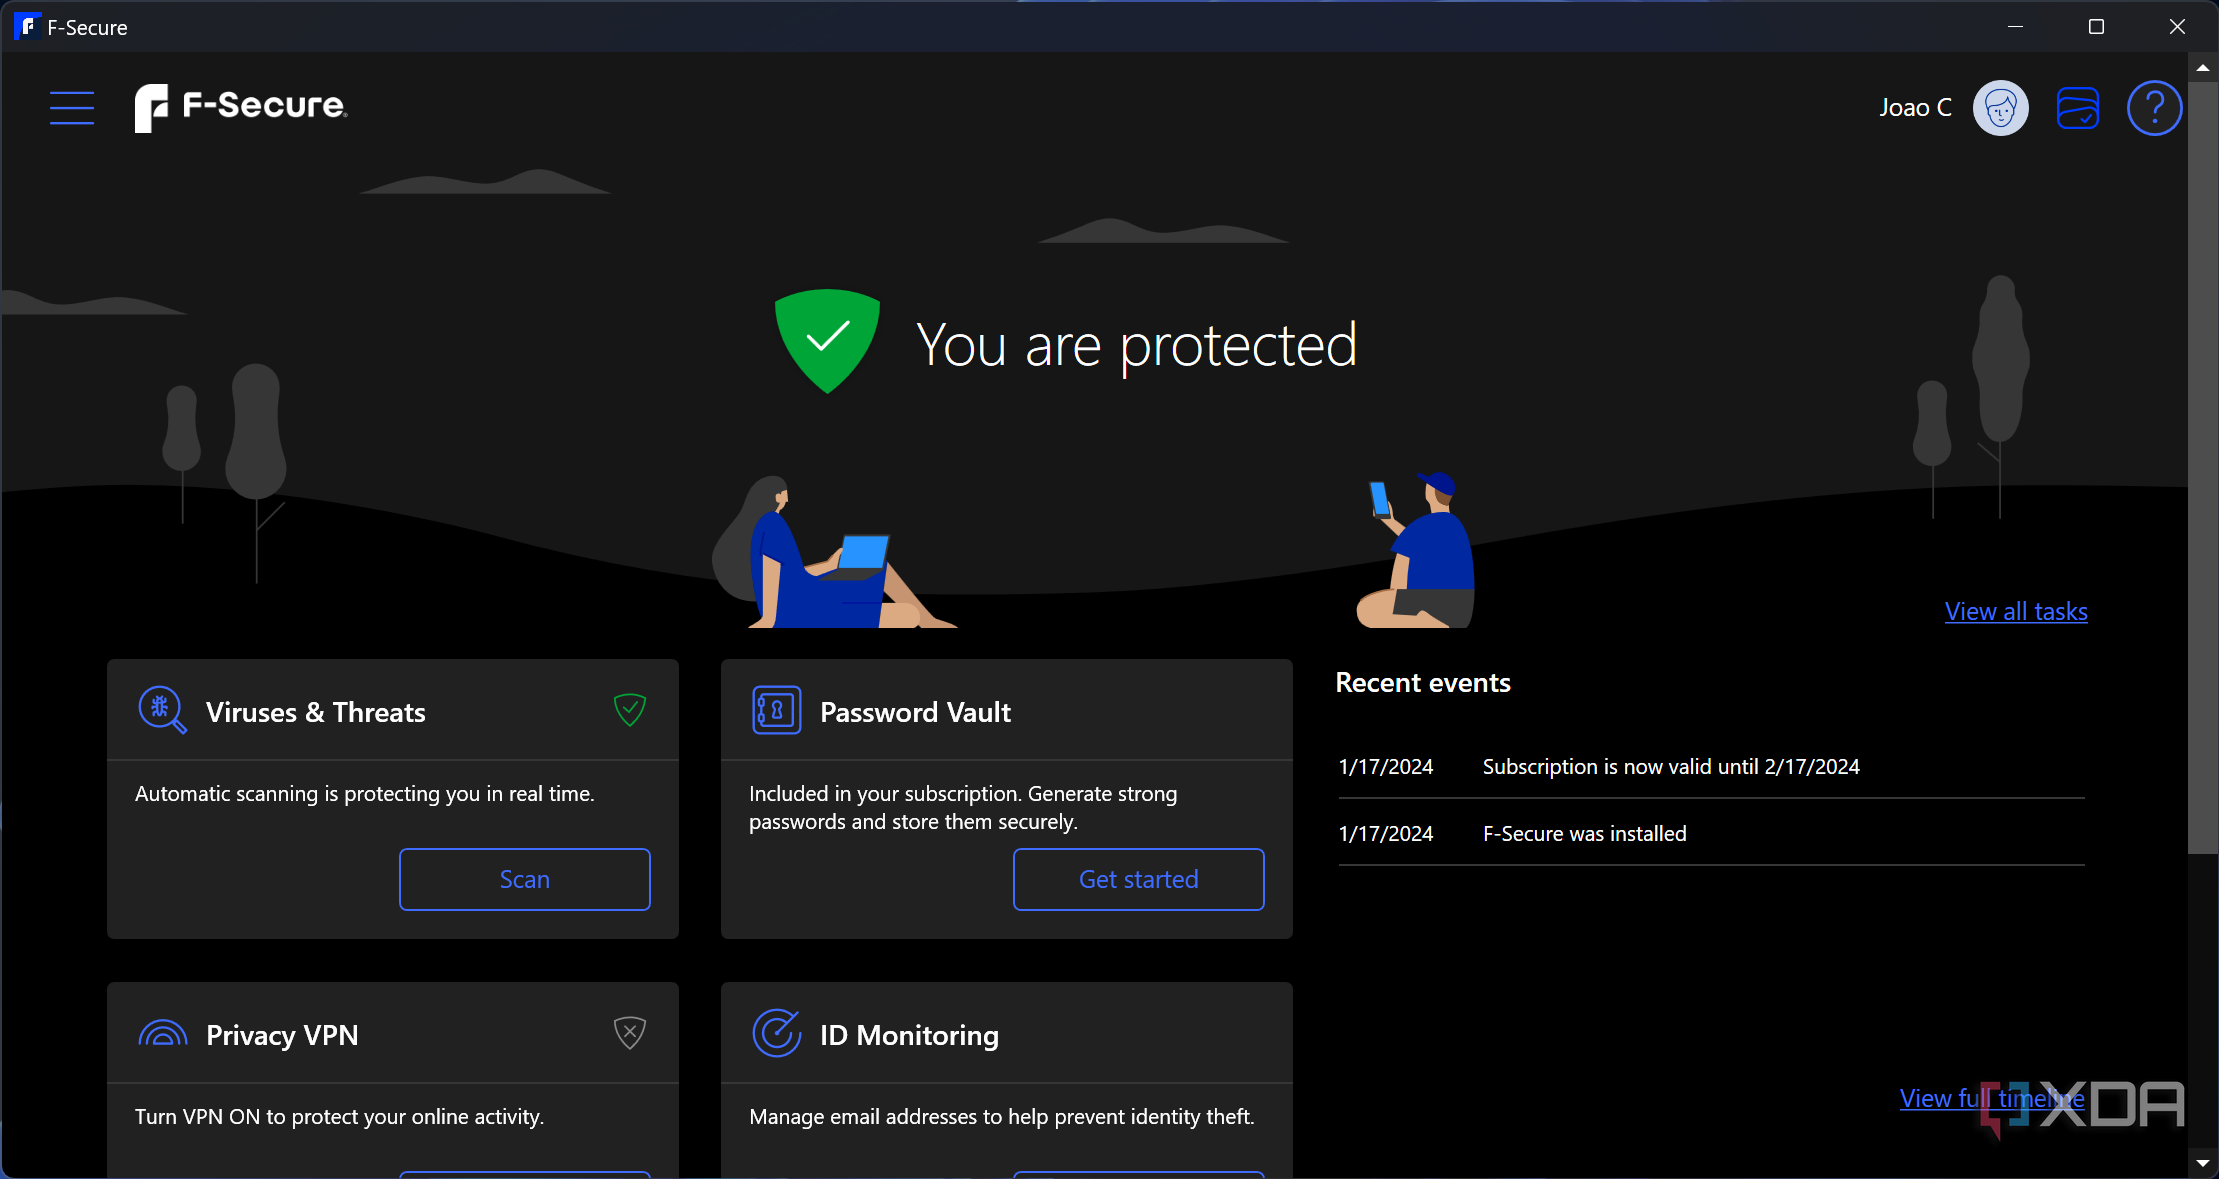This screenshot has height=1179, width=2219.
Task: Open the View all tasks link
Action: 2016,611
